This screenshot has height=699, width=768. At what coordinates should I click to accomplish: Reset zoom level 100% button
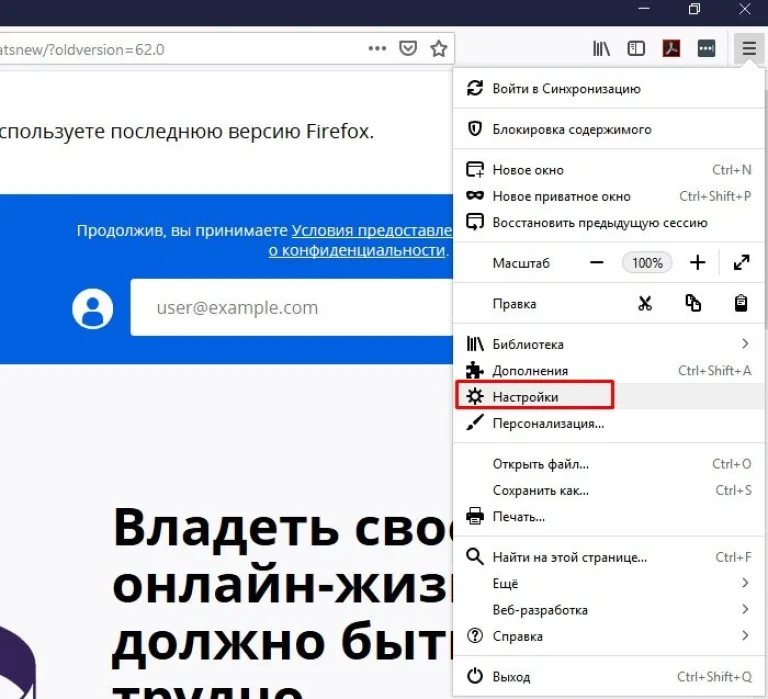click(x=647, y=263)
